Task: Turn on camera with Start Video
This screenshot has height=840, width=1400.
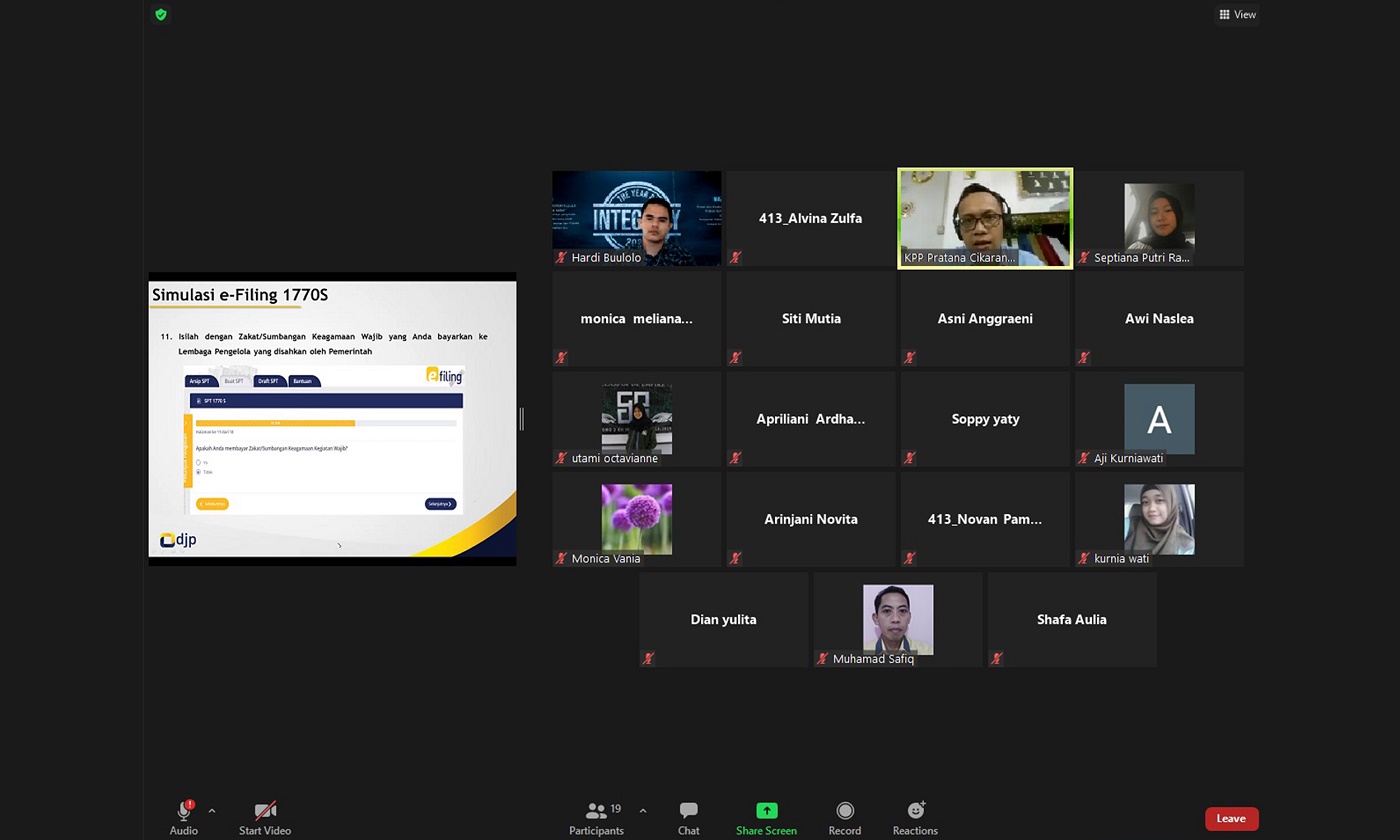Action: 265,817
